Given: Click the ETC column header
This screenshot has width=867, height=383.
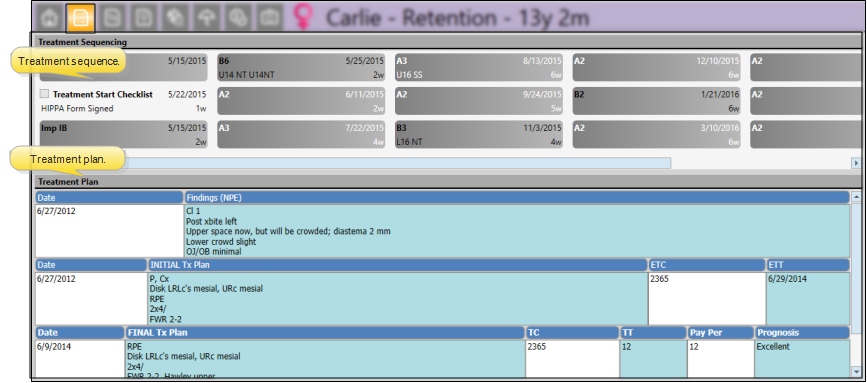Looking at the screenshot, I should [x=707, y=265].
